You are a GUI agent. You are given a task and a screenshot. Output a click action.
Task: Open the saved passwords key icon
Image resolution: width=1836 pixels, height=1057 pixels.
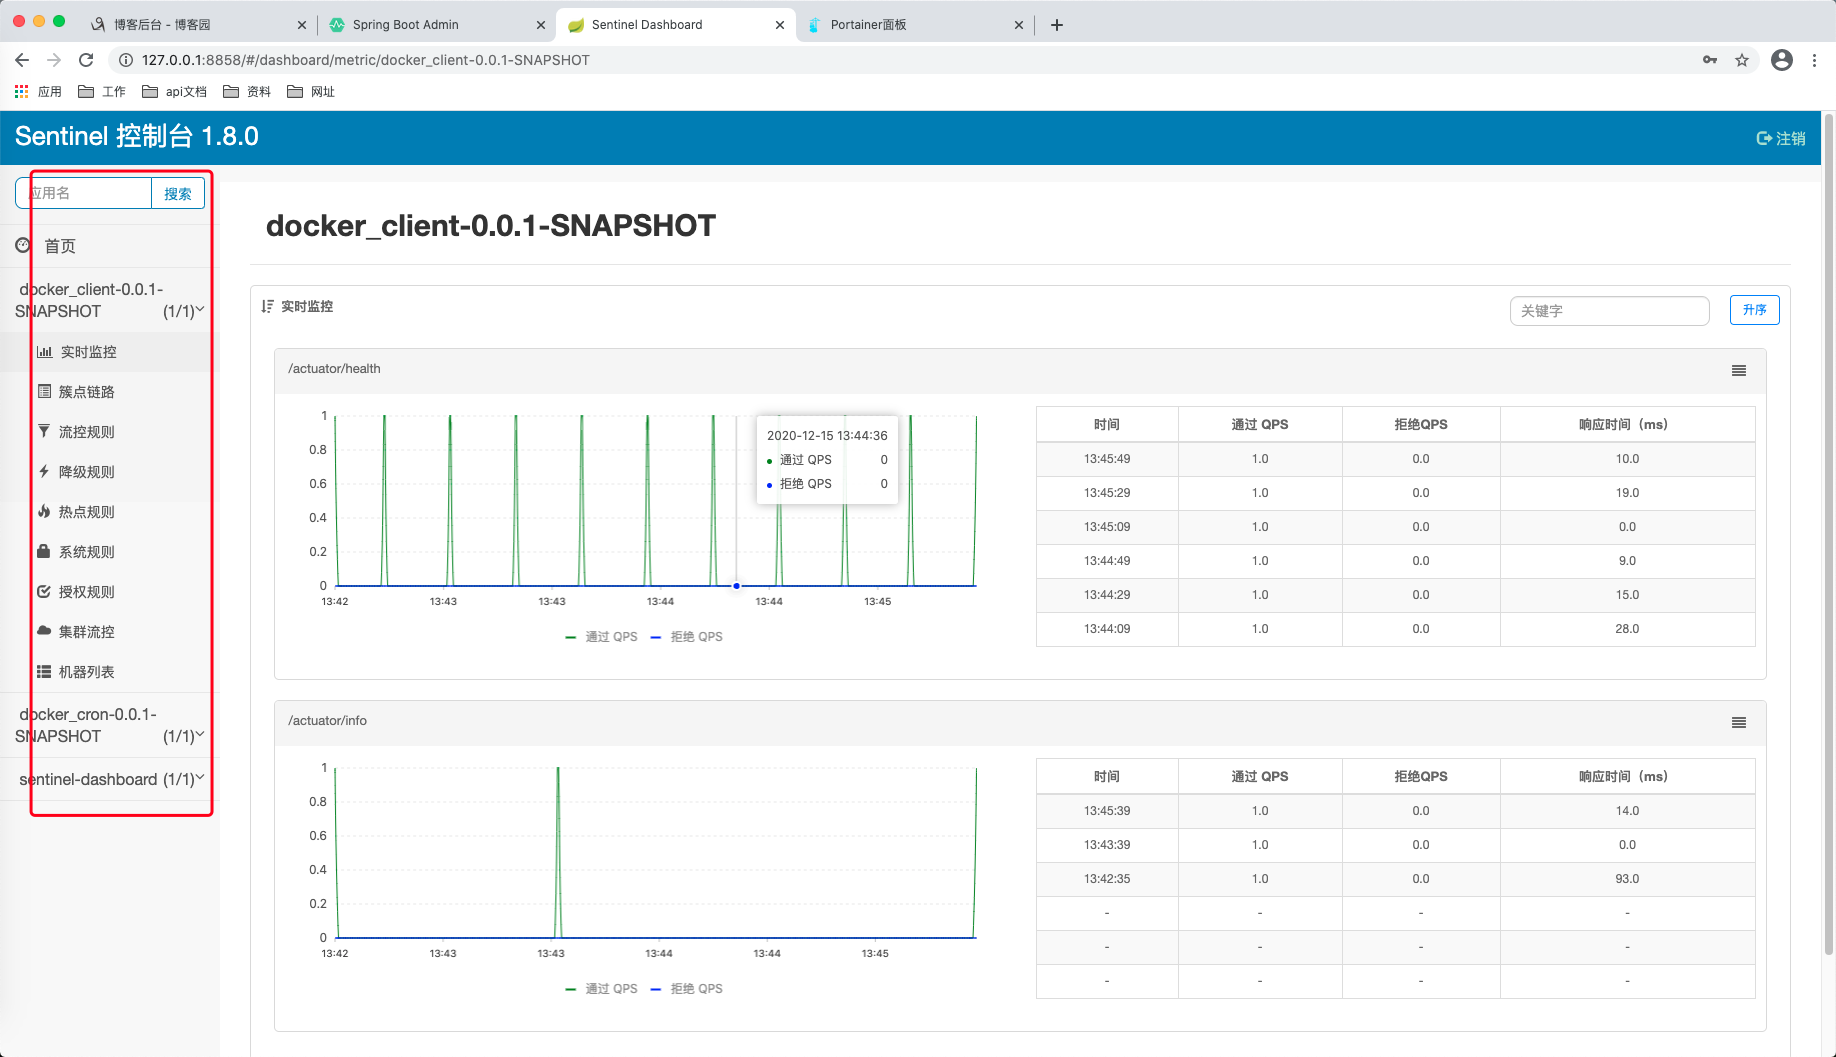point(1710,60)
